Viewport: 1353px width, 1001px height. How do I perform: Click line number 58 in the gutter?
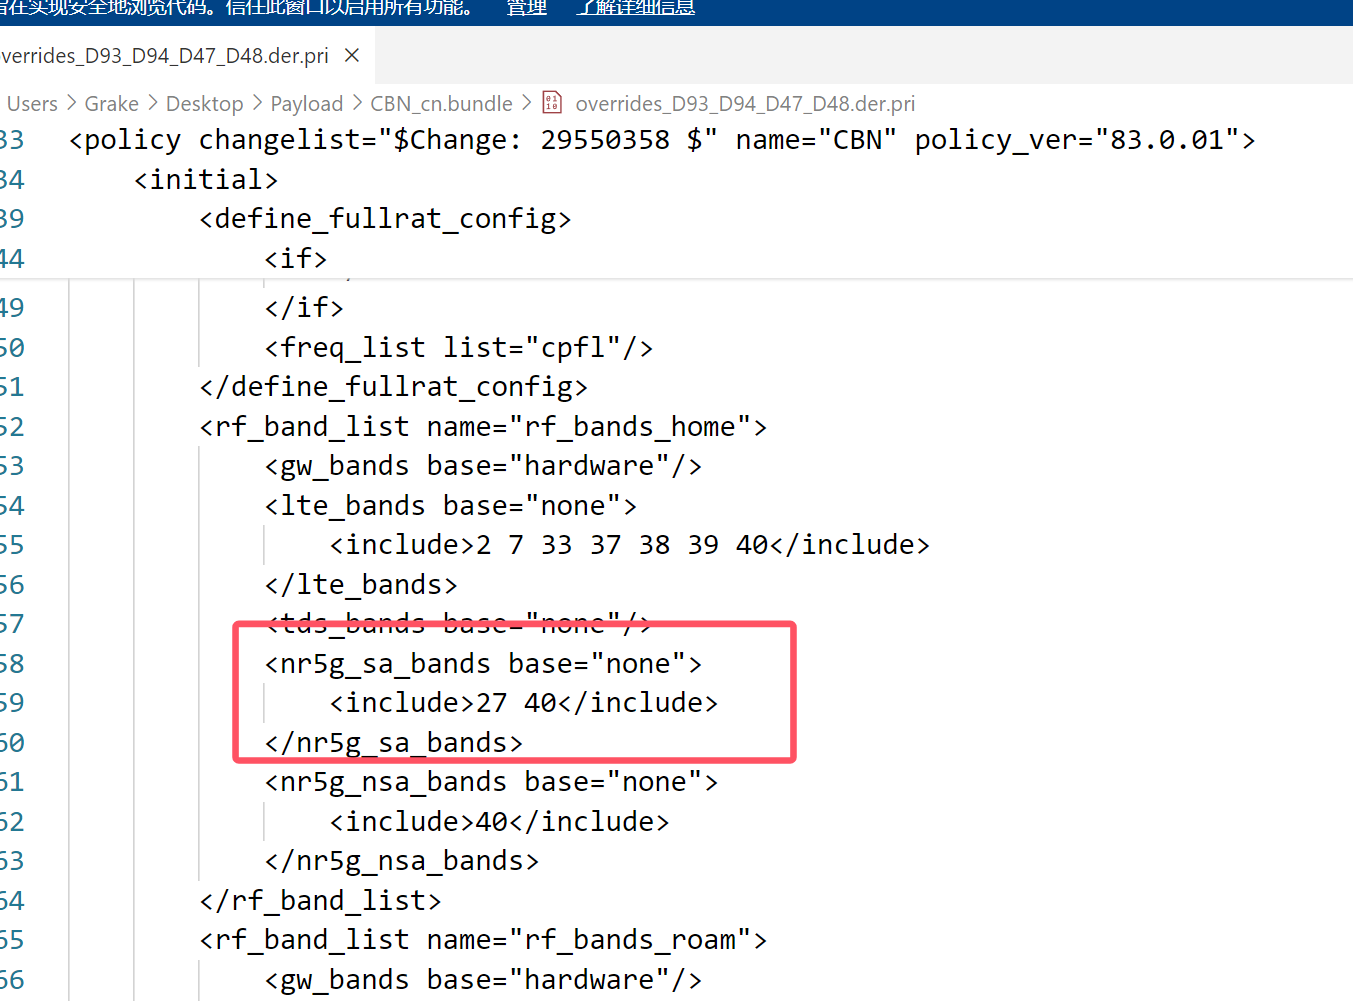coord(12,664)
